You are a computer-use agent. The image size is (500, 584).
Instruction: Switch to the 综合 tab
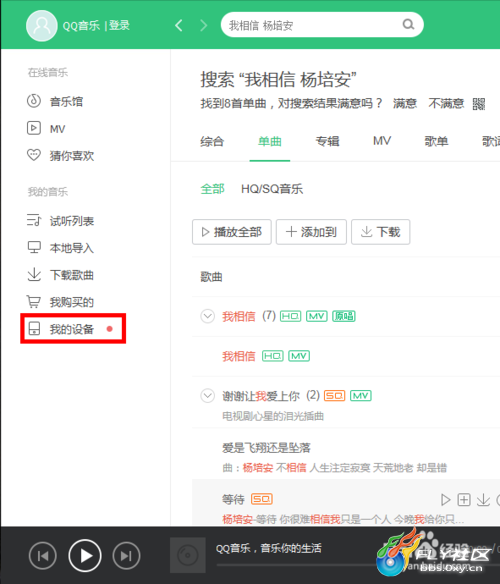pos(212,141)
